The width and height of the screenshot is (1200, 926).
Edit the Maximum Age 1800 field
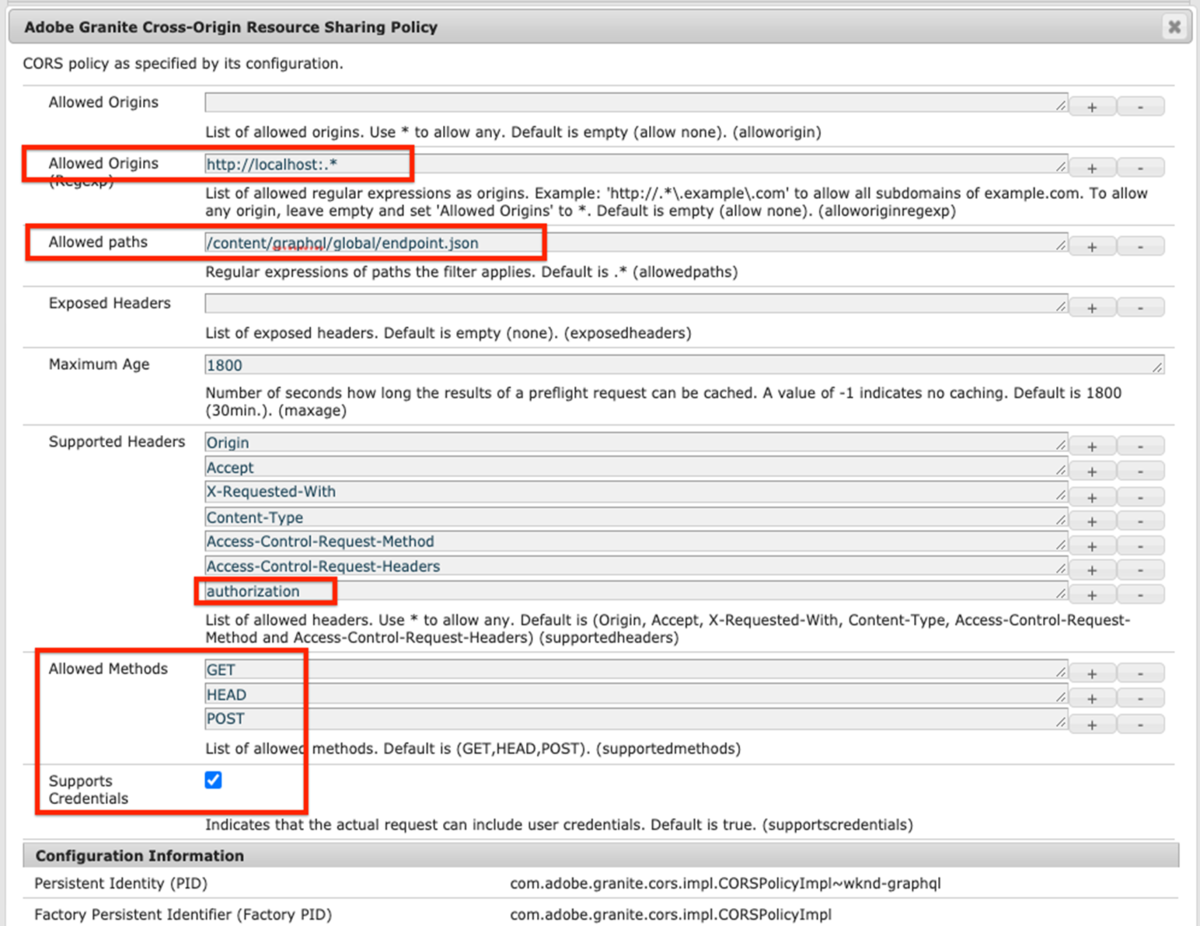coord(685,365)
